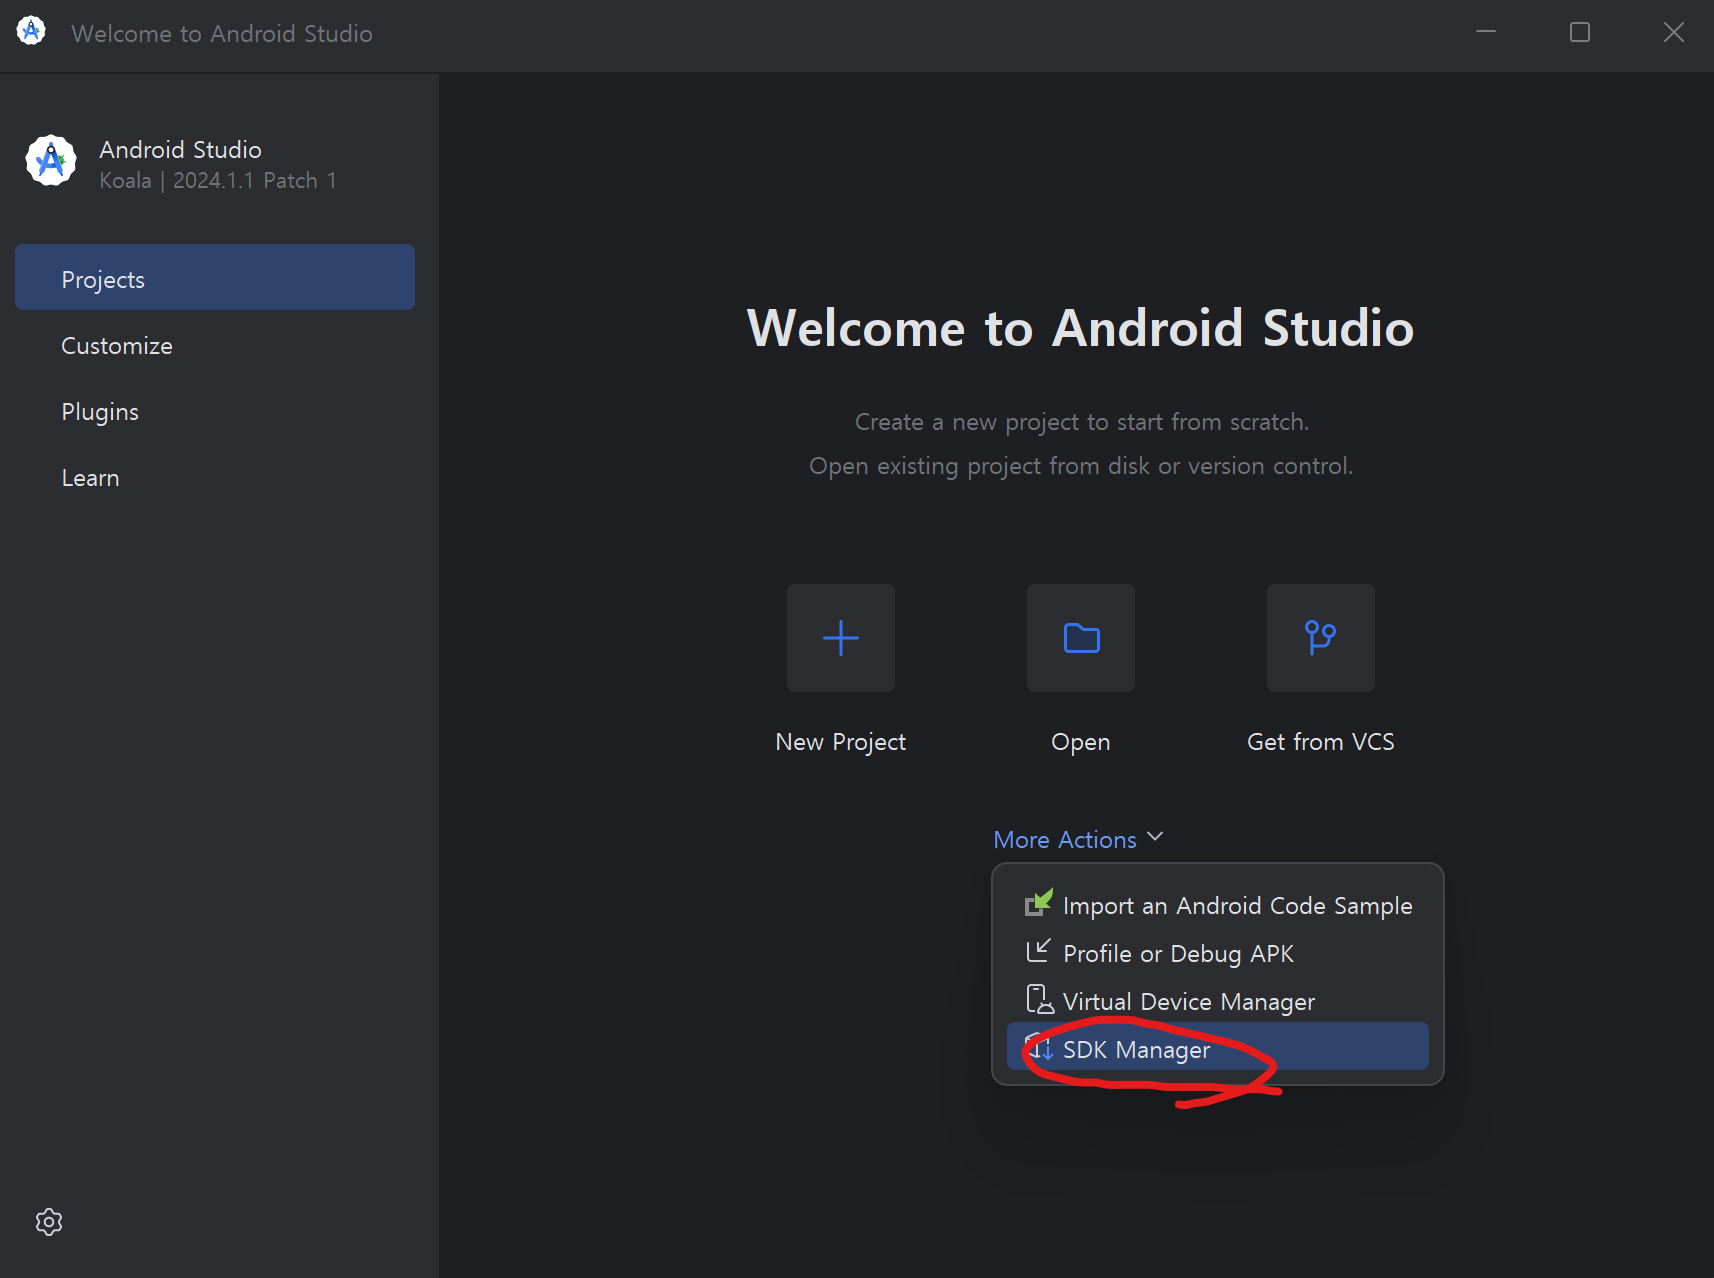This screenshot has height=1278, width=1714.
Task: Close the Welcome to Android Studio window
Action: pyautogui.click(x=1674, y=32)
